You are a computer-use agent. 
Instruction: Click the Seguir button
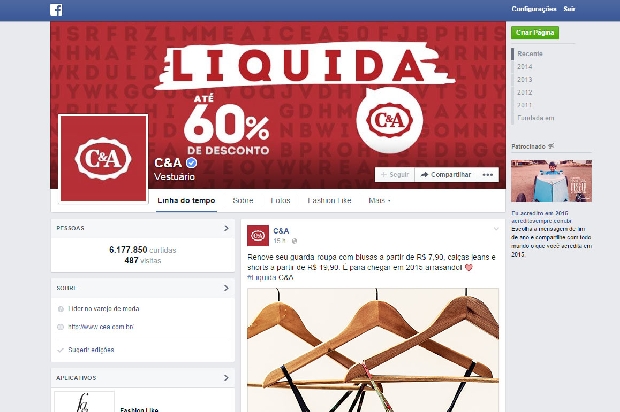point(395,175)
